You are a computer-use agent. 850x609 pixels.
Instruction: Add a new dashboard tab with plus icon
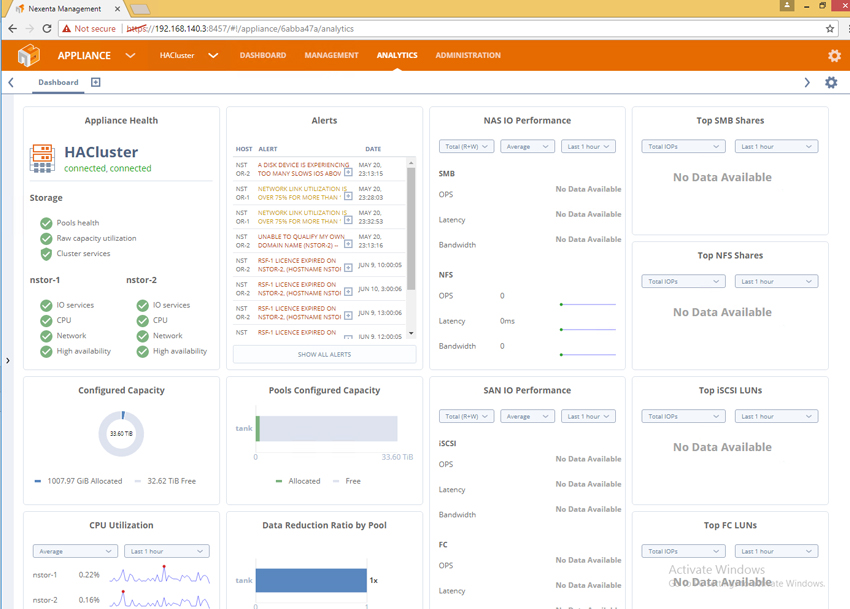click(95, 82)
